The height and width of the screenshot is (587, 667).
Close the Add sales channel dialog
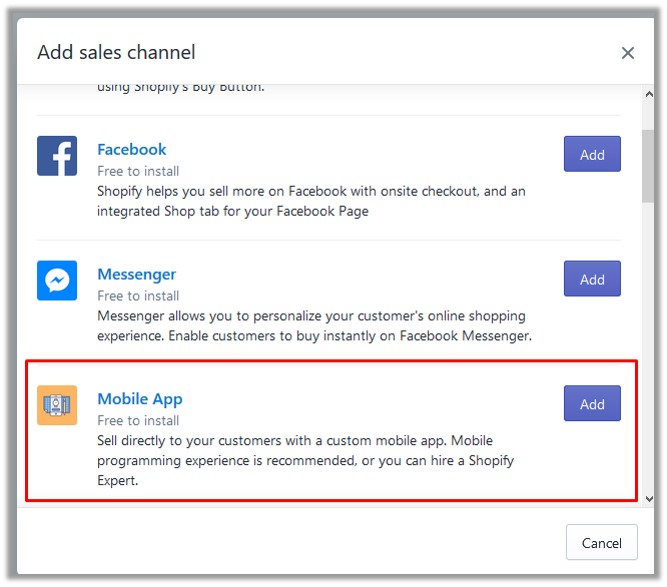pos(627,53)
